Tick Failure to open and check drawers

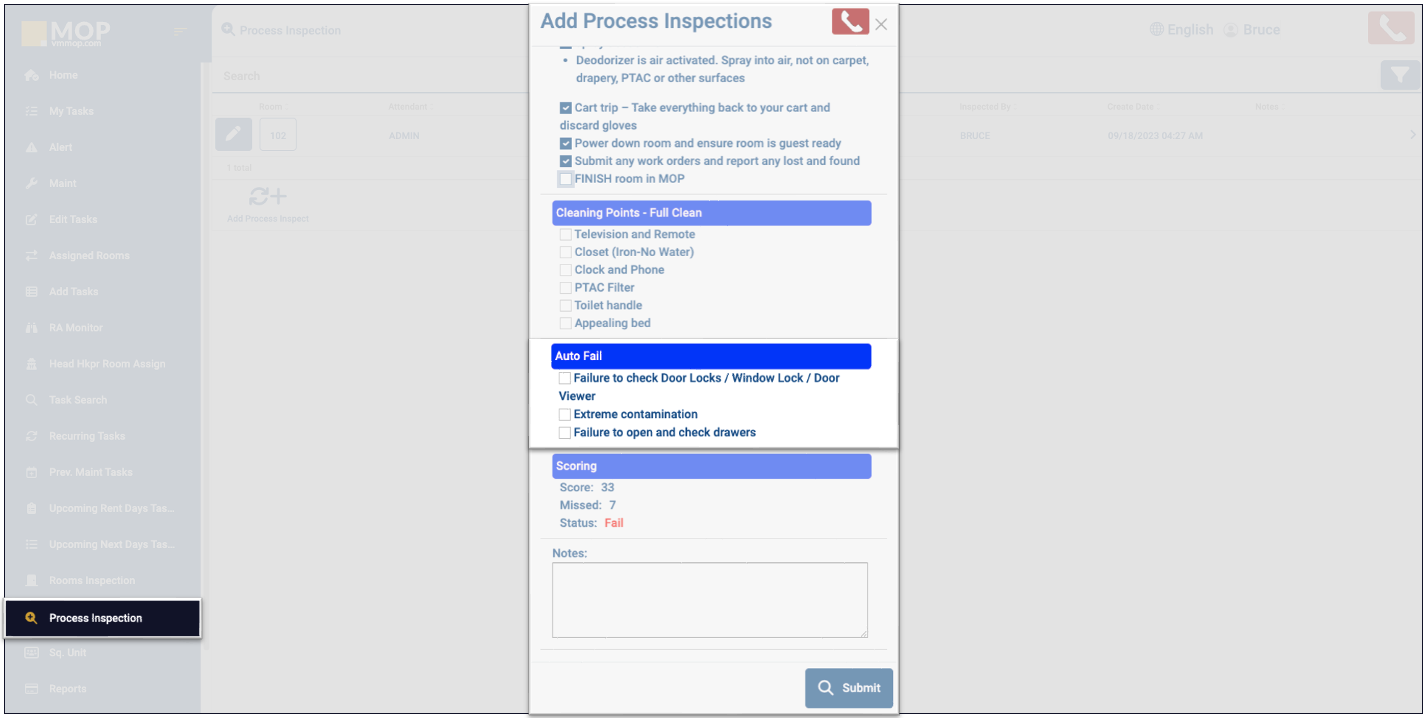(x=565, y=433)
